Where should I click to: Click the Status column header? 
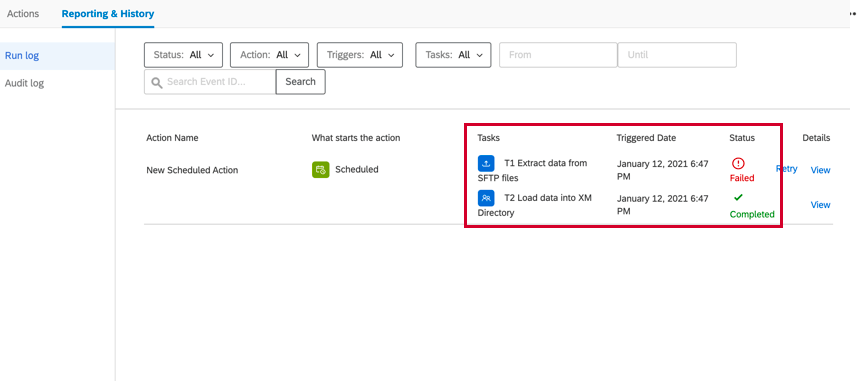[x=742, y=138]
